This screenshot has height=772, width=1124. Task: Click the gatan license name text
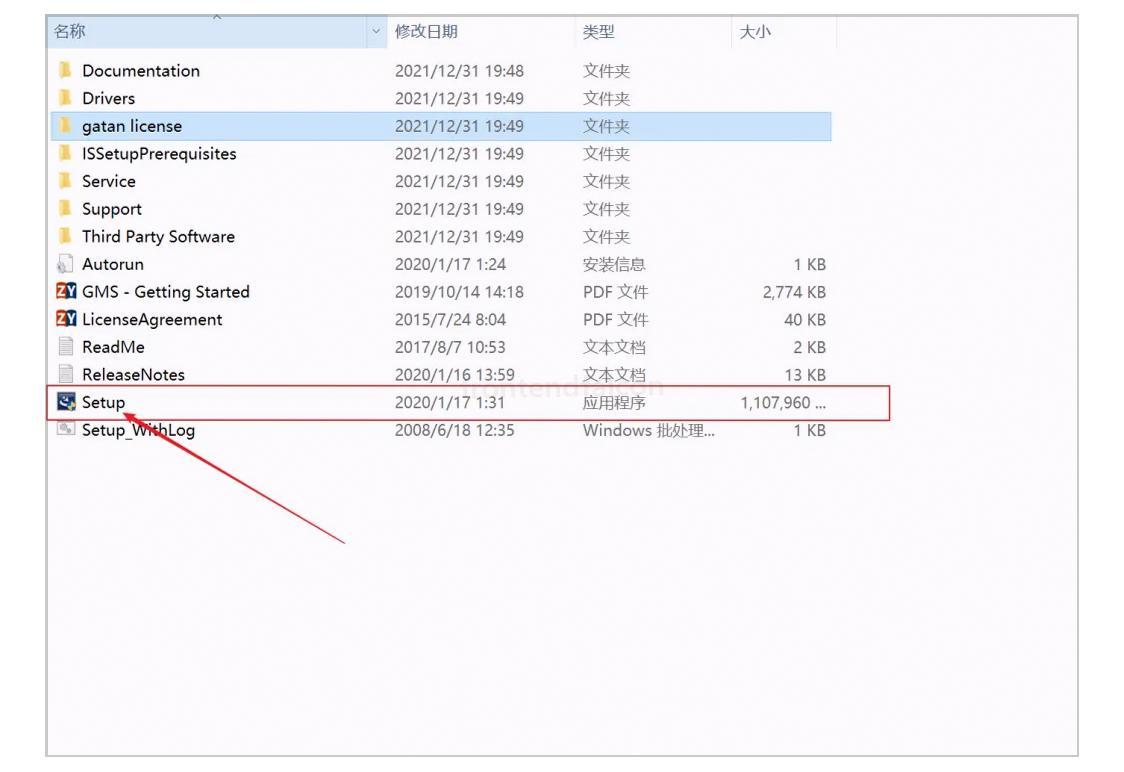pos(132,126)
